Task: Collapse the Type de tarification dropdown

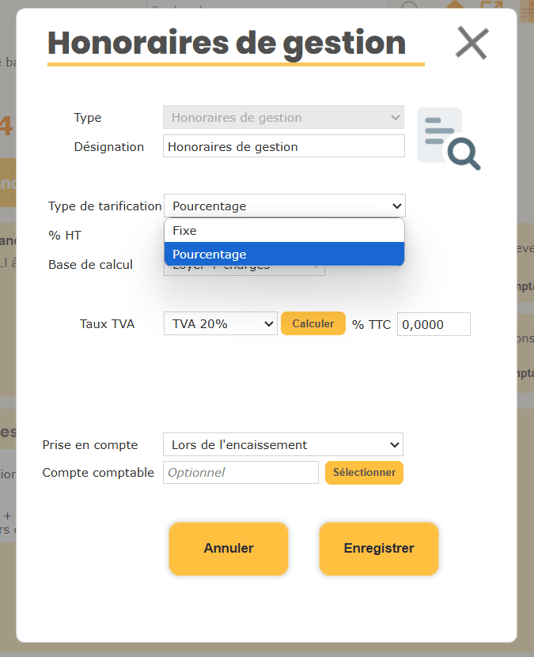Action: pyautogui.click(x=285, y=206)
